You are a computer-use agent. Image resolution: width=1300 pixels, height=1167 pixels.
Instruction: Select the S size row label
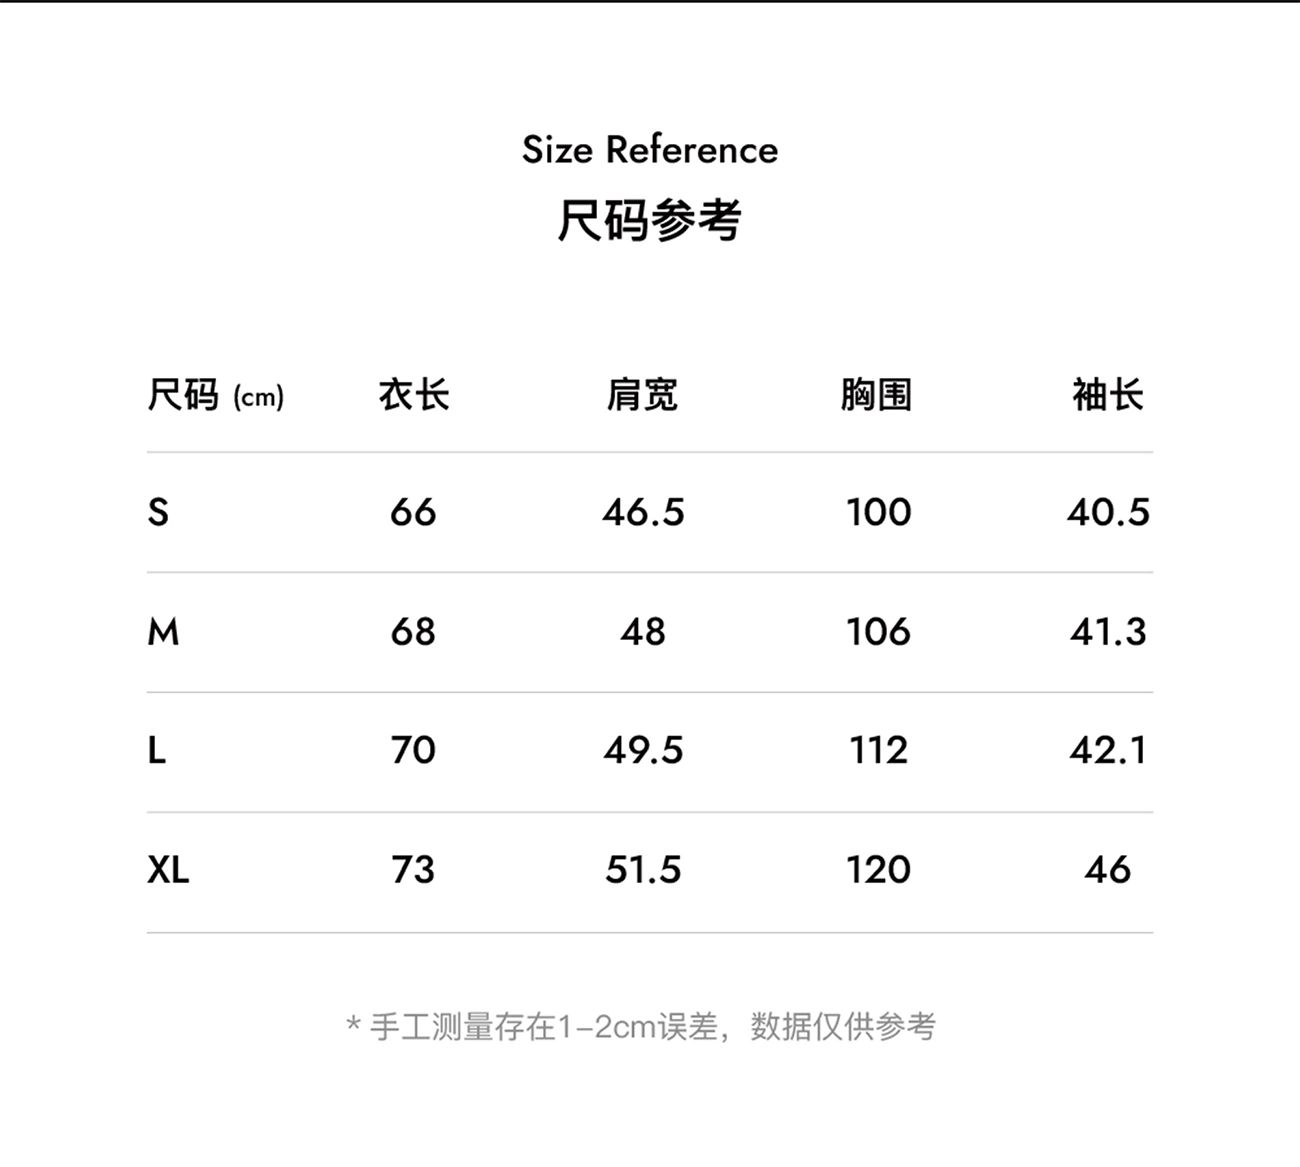pos(158,512)
